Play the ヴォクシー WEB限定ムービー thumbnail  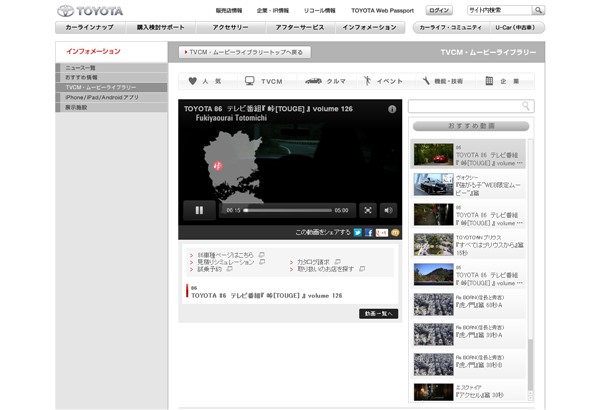(434, 185)
